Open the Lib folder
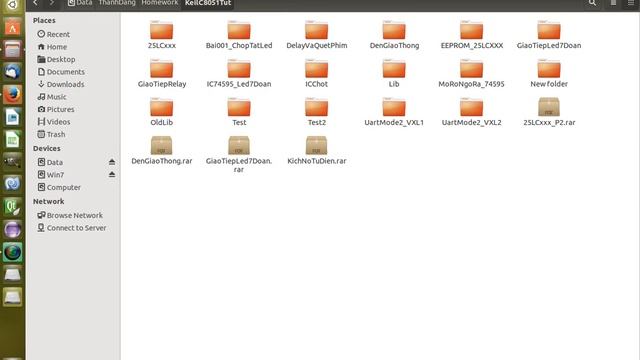Screen dimensions: 640x360 394,73
